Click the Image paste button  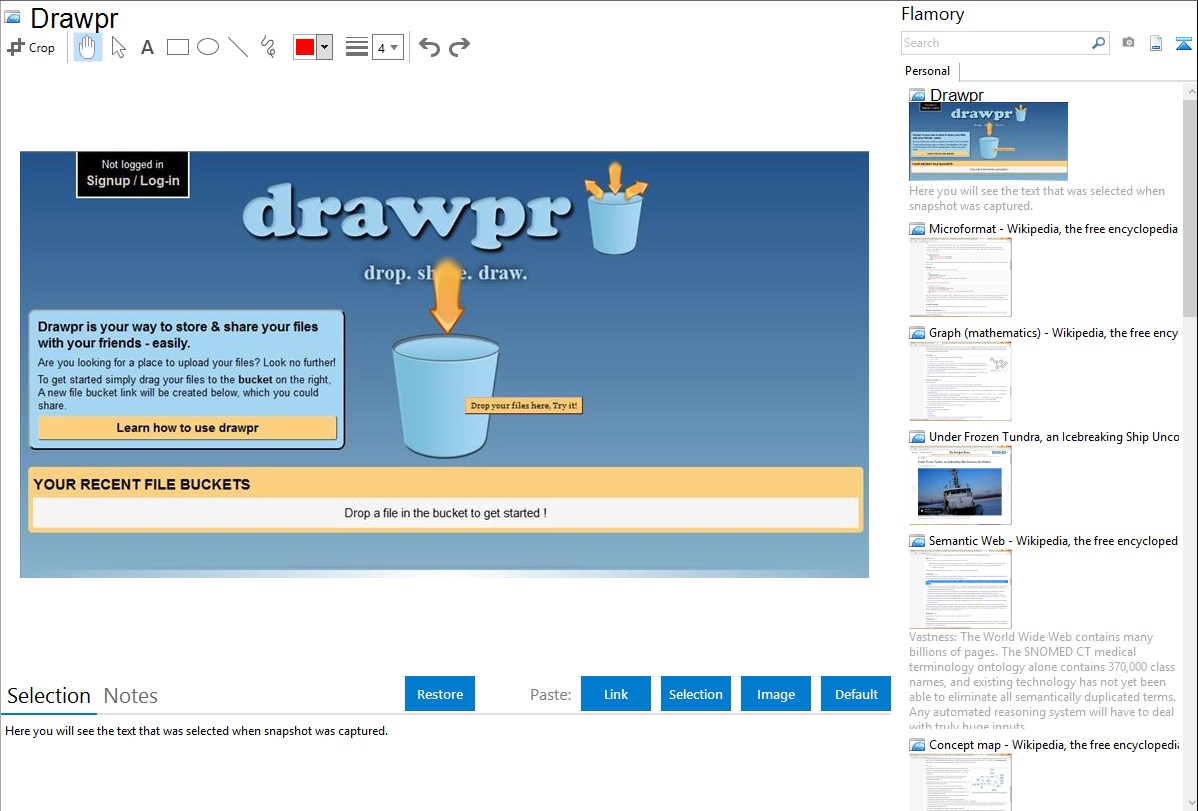776,694
